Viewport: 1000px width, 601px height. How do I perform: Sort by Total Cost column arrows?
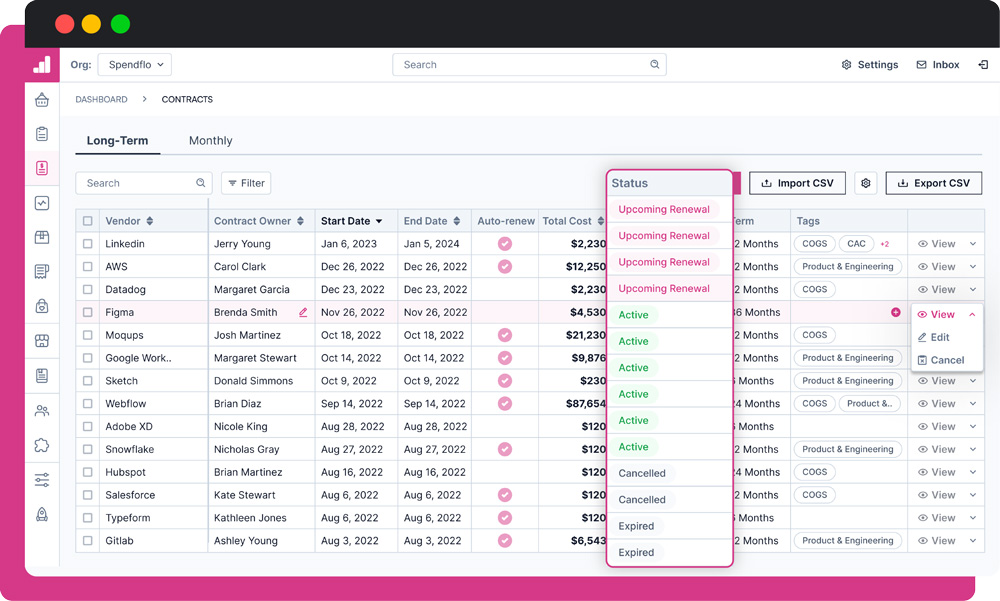point(600,221)
